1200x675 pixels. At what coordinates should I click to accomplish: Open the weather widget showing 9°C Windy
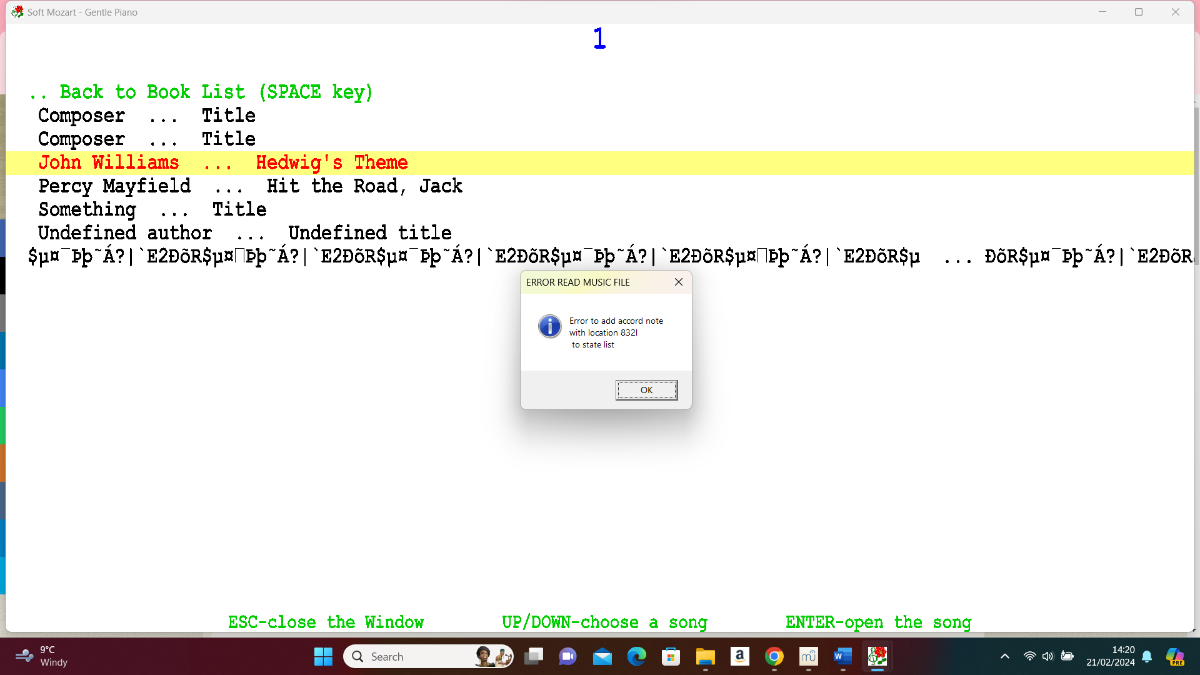42,656
